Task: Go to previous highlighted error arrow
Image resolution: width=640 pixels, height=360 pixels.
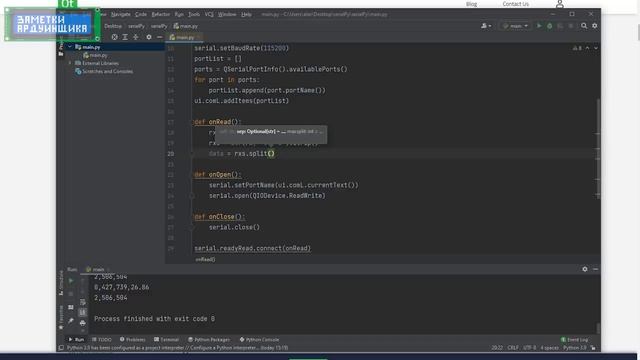Action: coord(587,48)
